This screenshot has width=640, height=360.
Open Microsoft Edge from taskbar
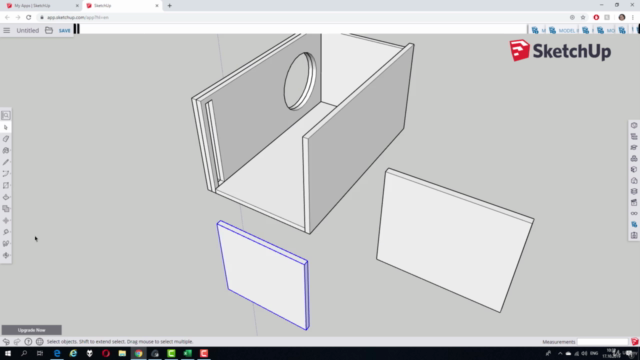point(57,353)
